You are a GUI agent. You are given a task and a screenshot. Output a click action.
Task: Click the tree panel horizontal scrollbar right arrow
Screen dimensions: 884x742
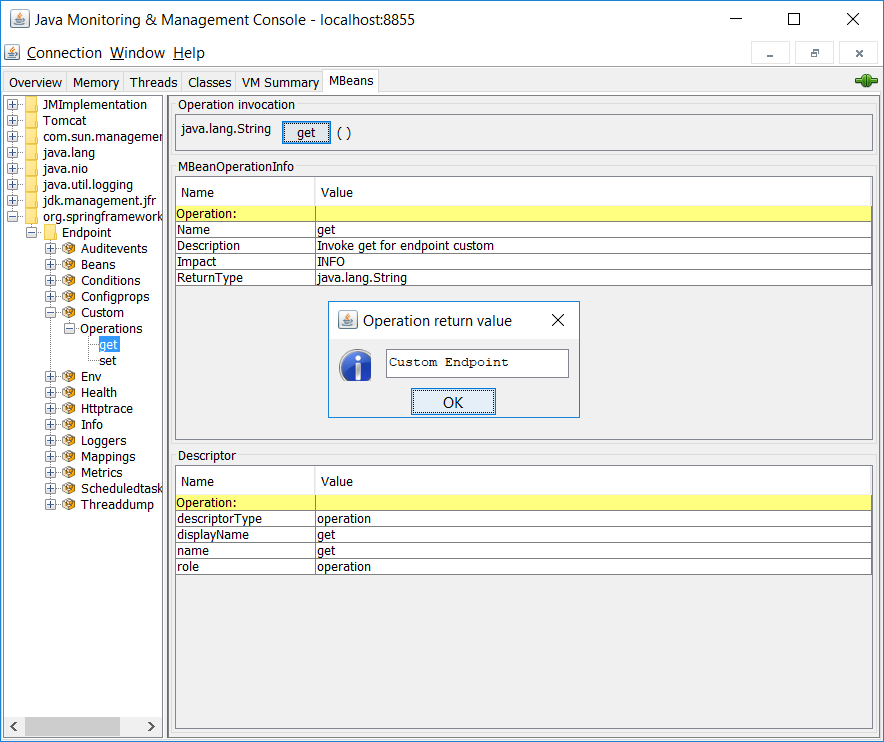click(151, 726)
